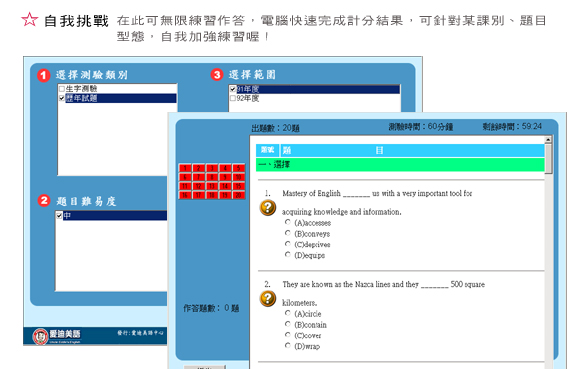Select answer (C)cover for question 2

pyautogui.click(x=288, y=335)
